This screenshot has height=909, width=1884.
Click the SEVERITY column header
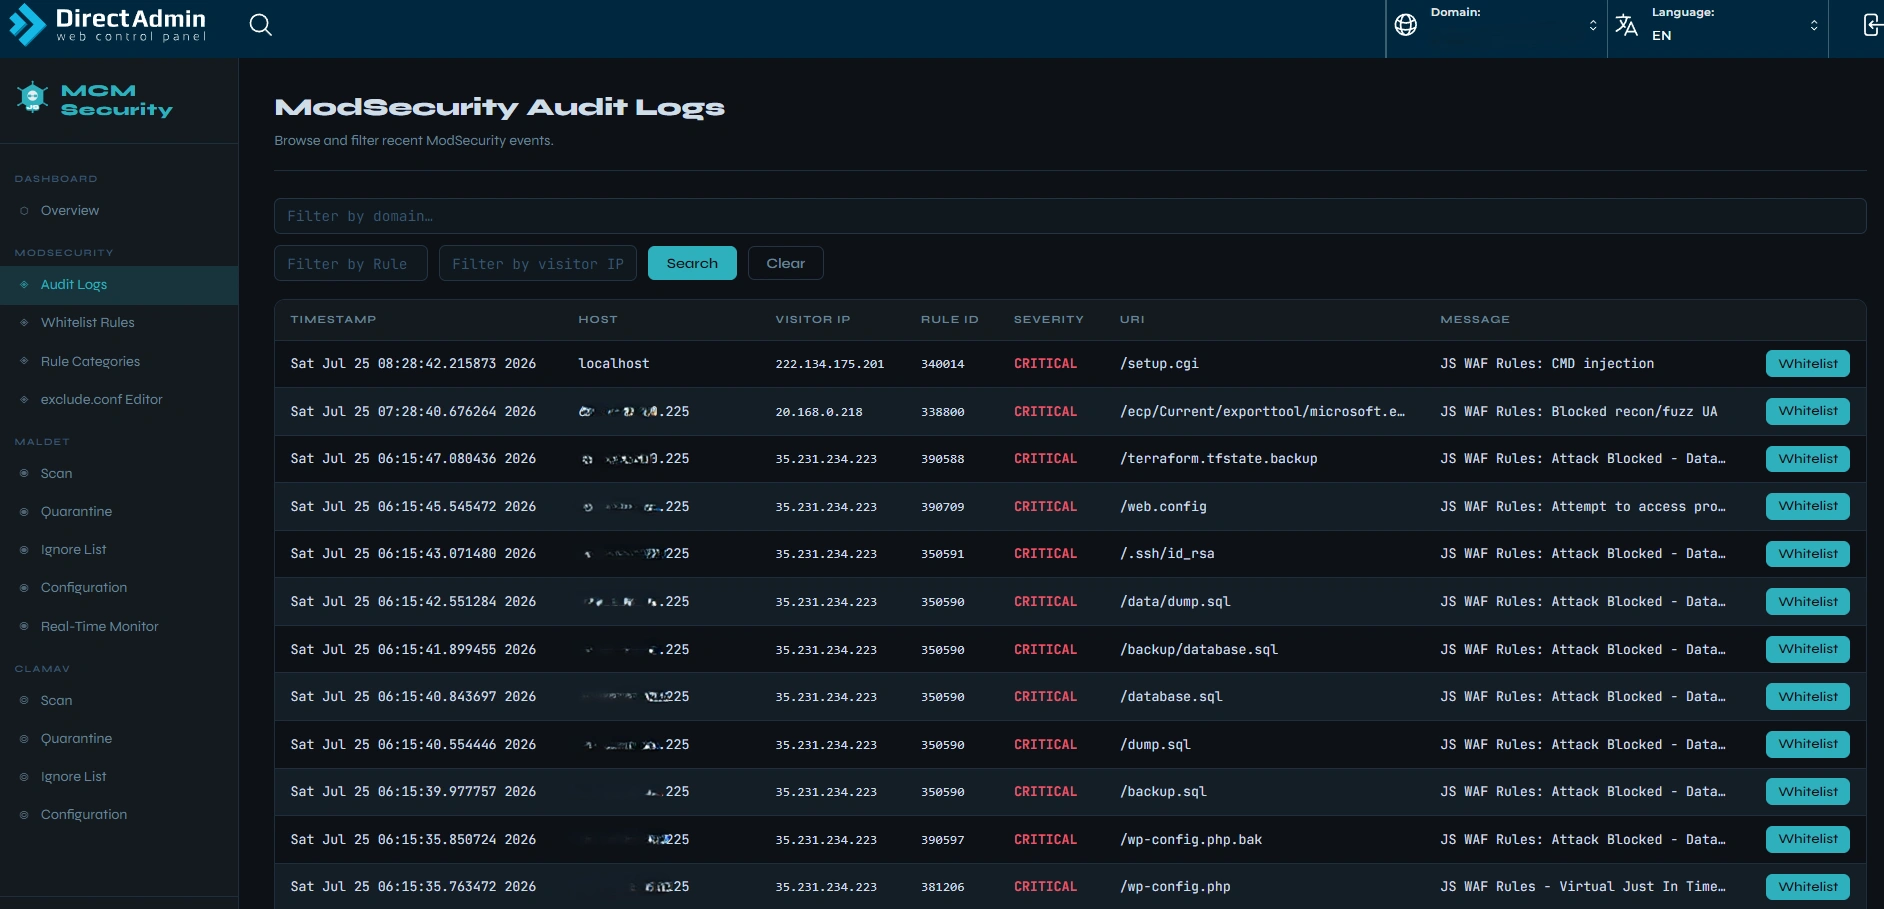coord(1049,320)
